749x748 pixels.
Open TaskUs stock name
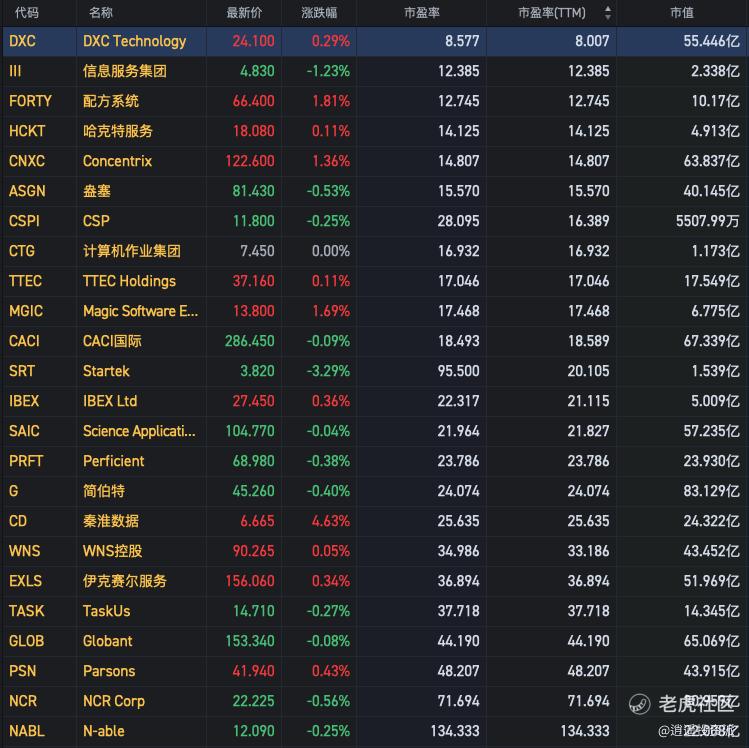[x=107, y=611]
